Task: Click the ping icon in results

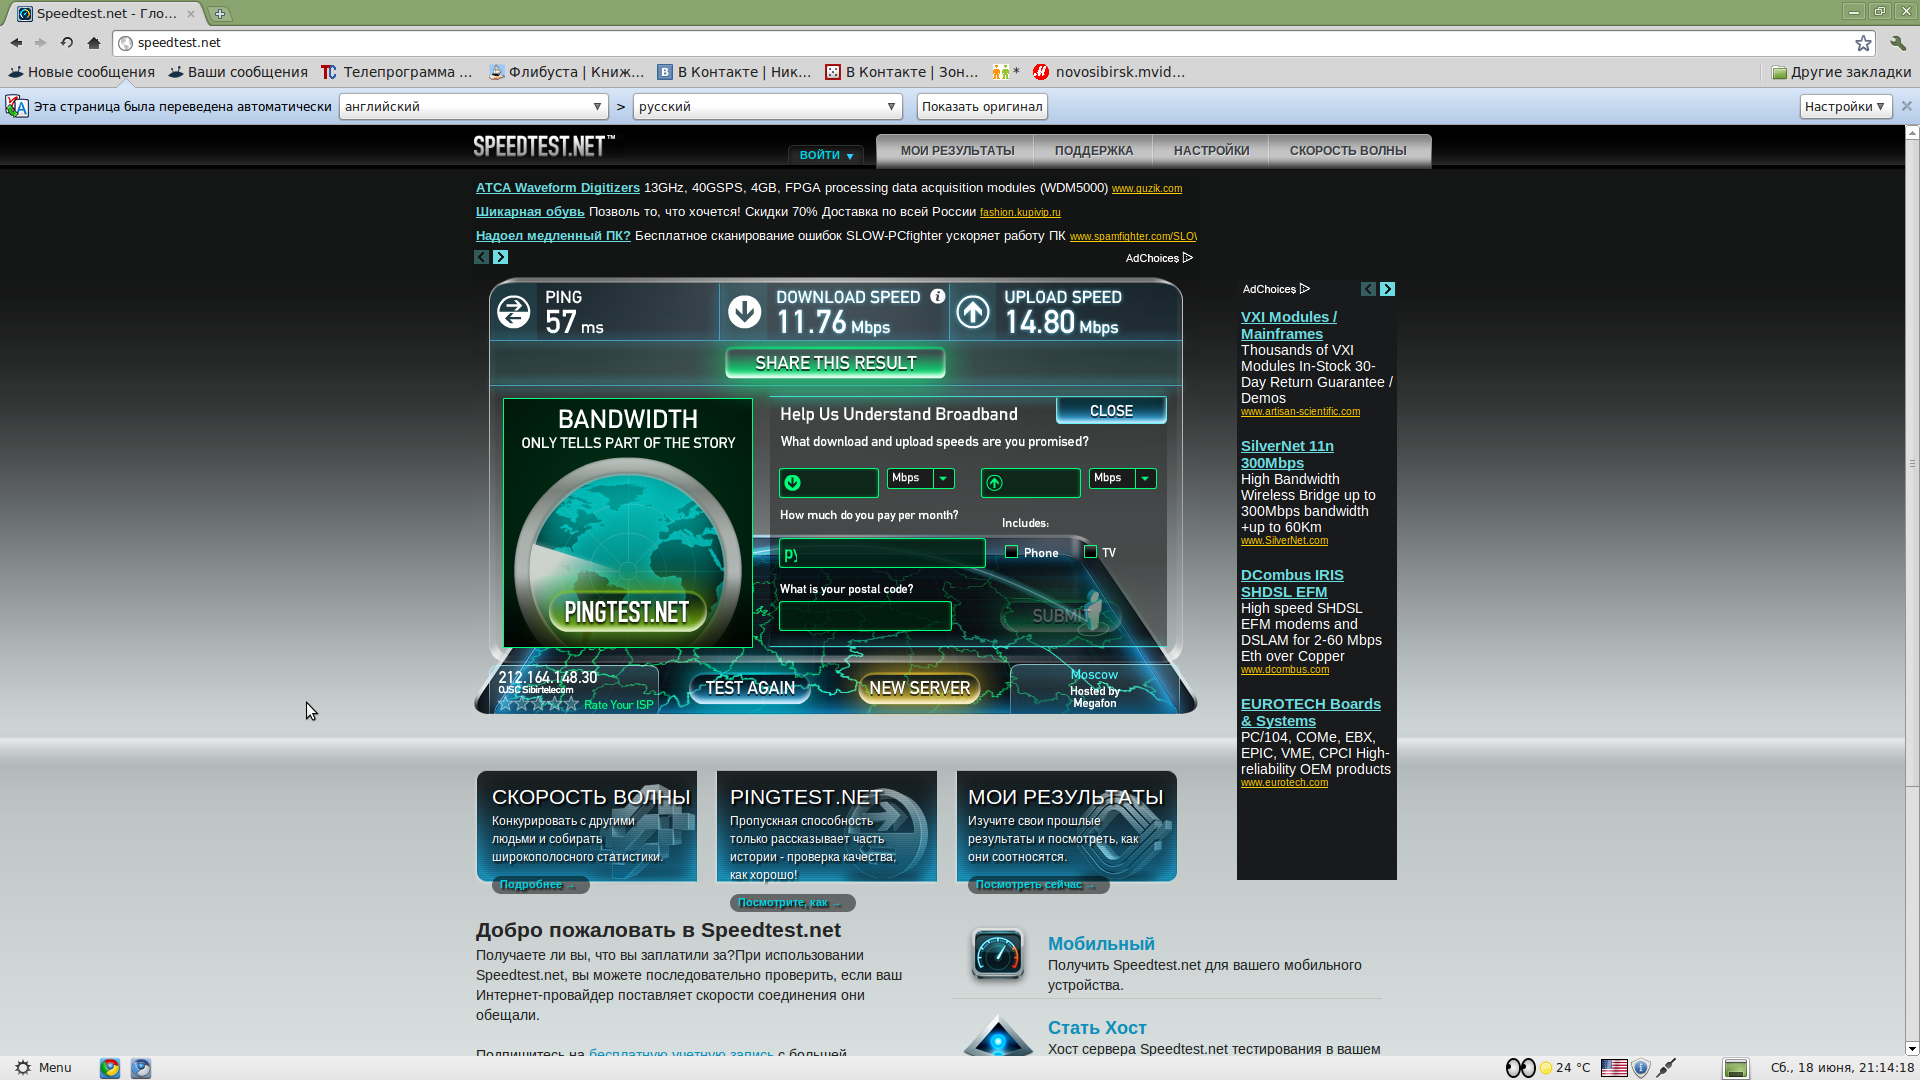Action: click(514, 312)
